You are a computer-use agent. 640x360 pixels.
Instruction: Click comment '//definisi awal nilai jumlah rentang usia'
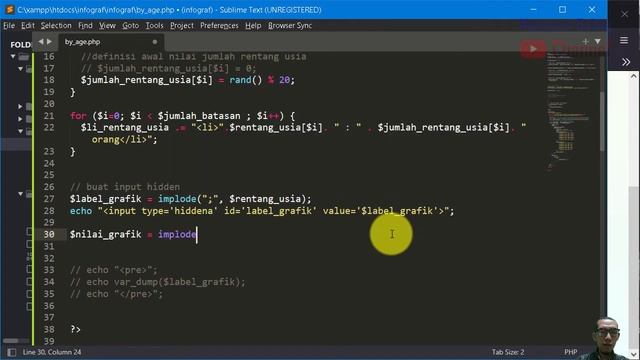tap(193, 56)
